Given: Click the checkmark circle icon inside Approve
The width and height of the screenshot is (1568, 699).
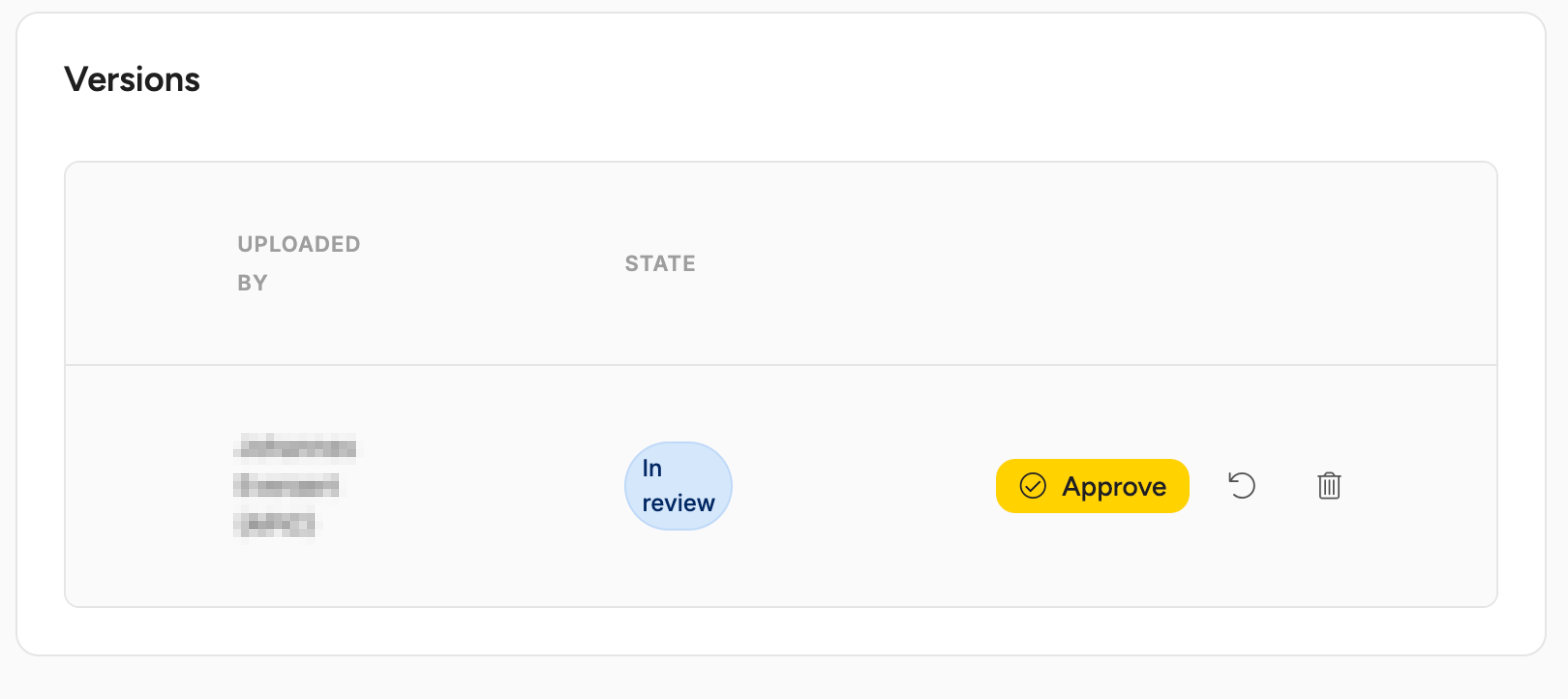Looking at the screenshot, I should pos(1032,486).
